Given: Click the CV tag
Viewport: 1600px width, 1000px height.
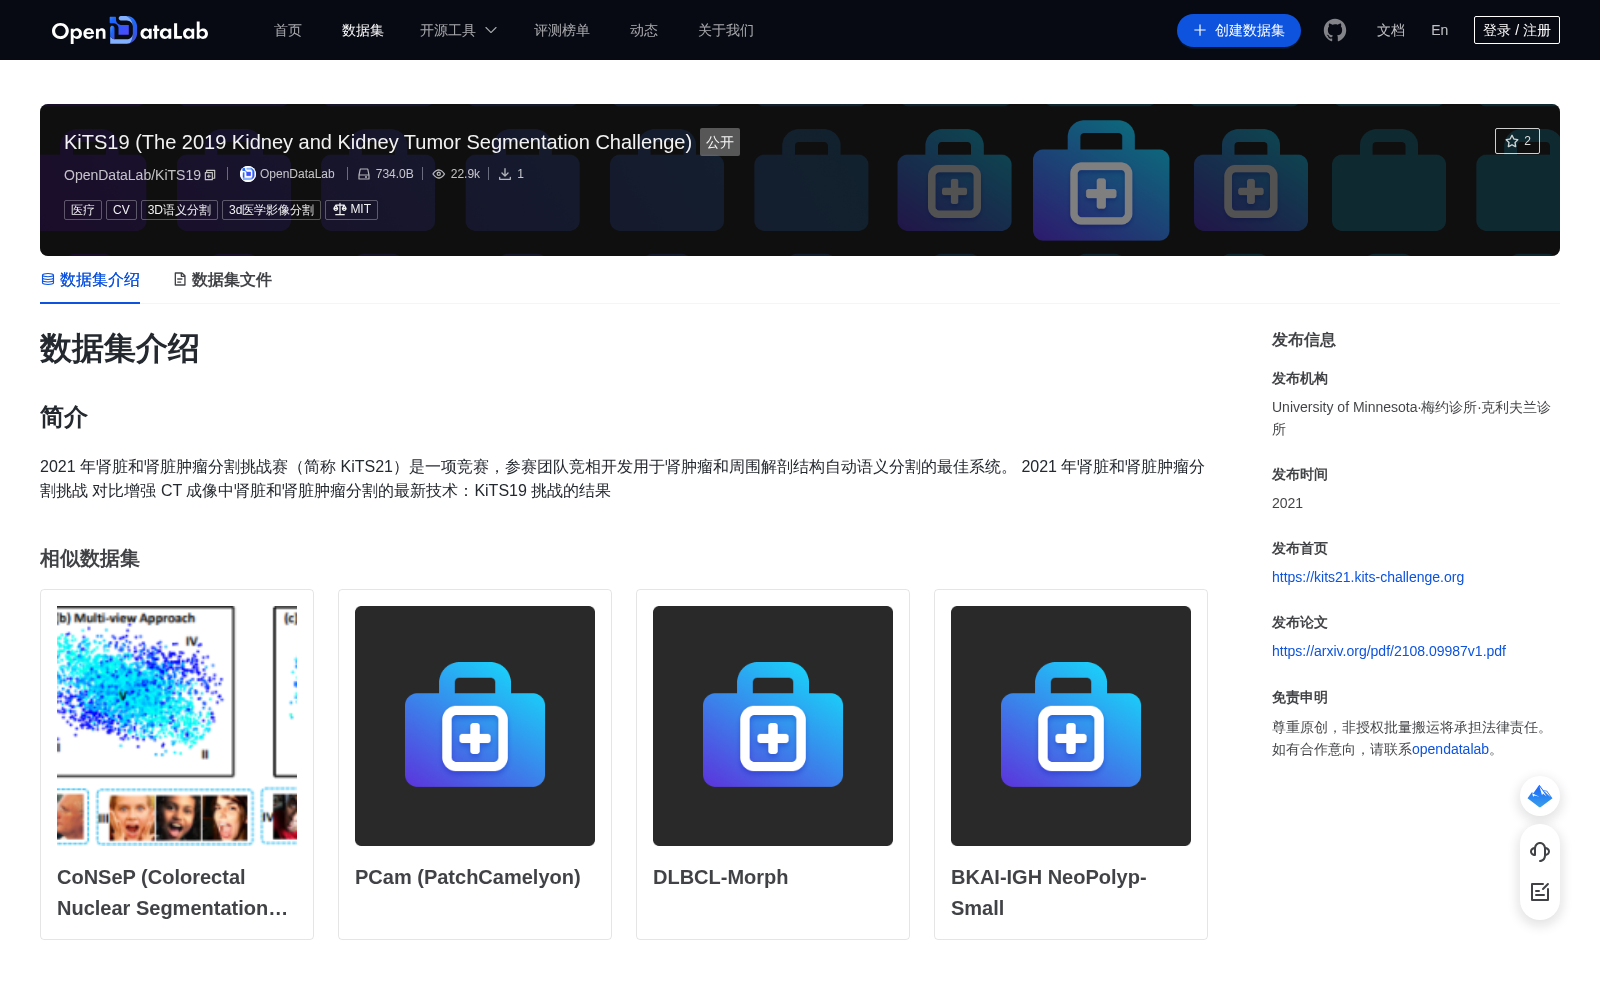Looking at the screenshot, I should point(121,210).
